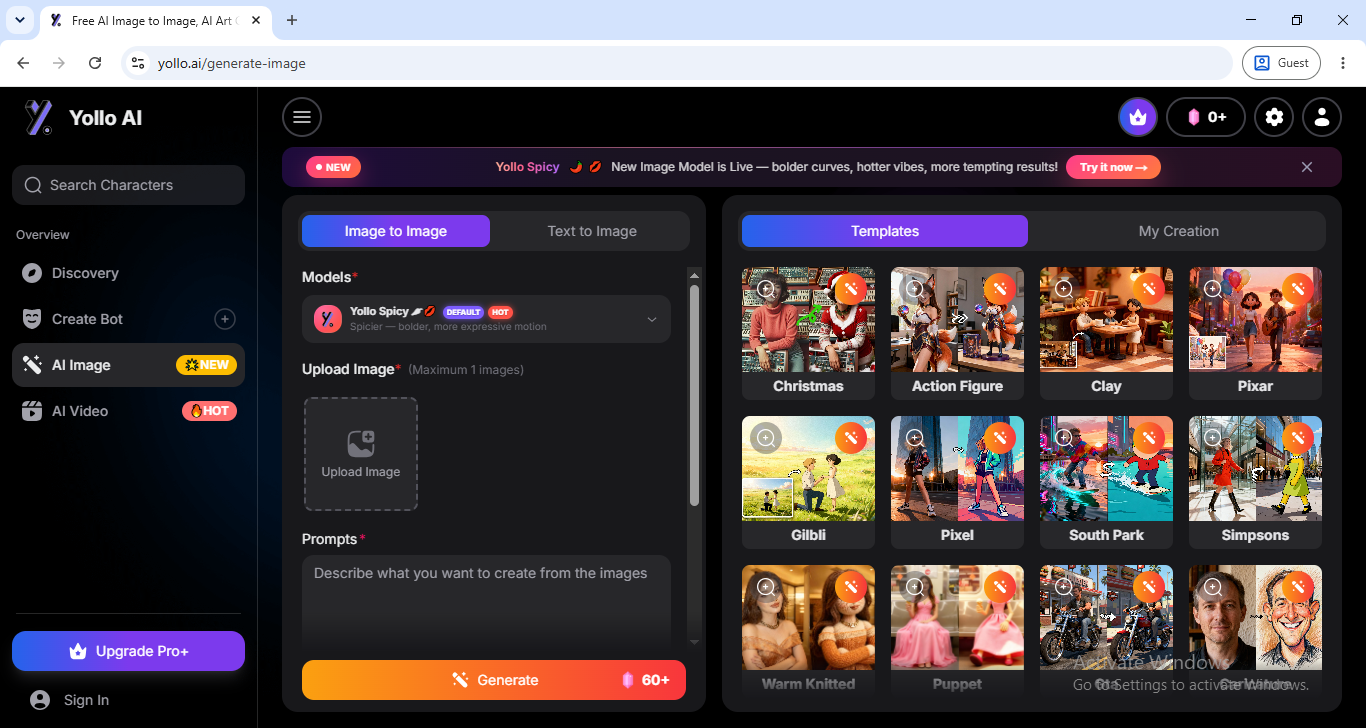This screenshot has height=728, width=1366.
Task: Click the magic wand on Action Figure template
Action: pos(999,289)
